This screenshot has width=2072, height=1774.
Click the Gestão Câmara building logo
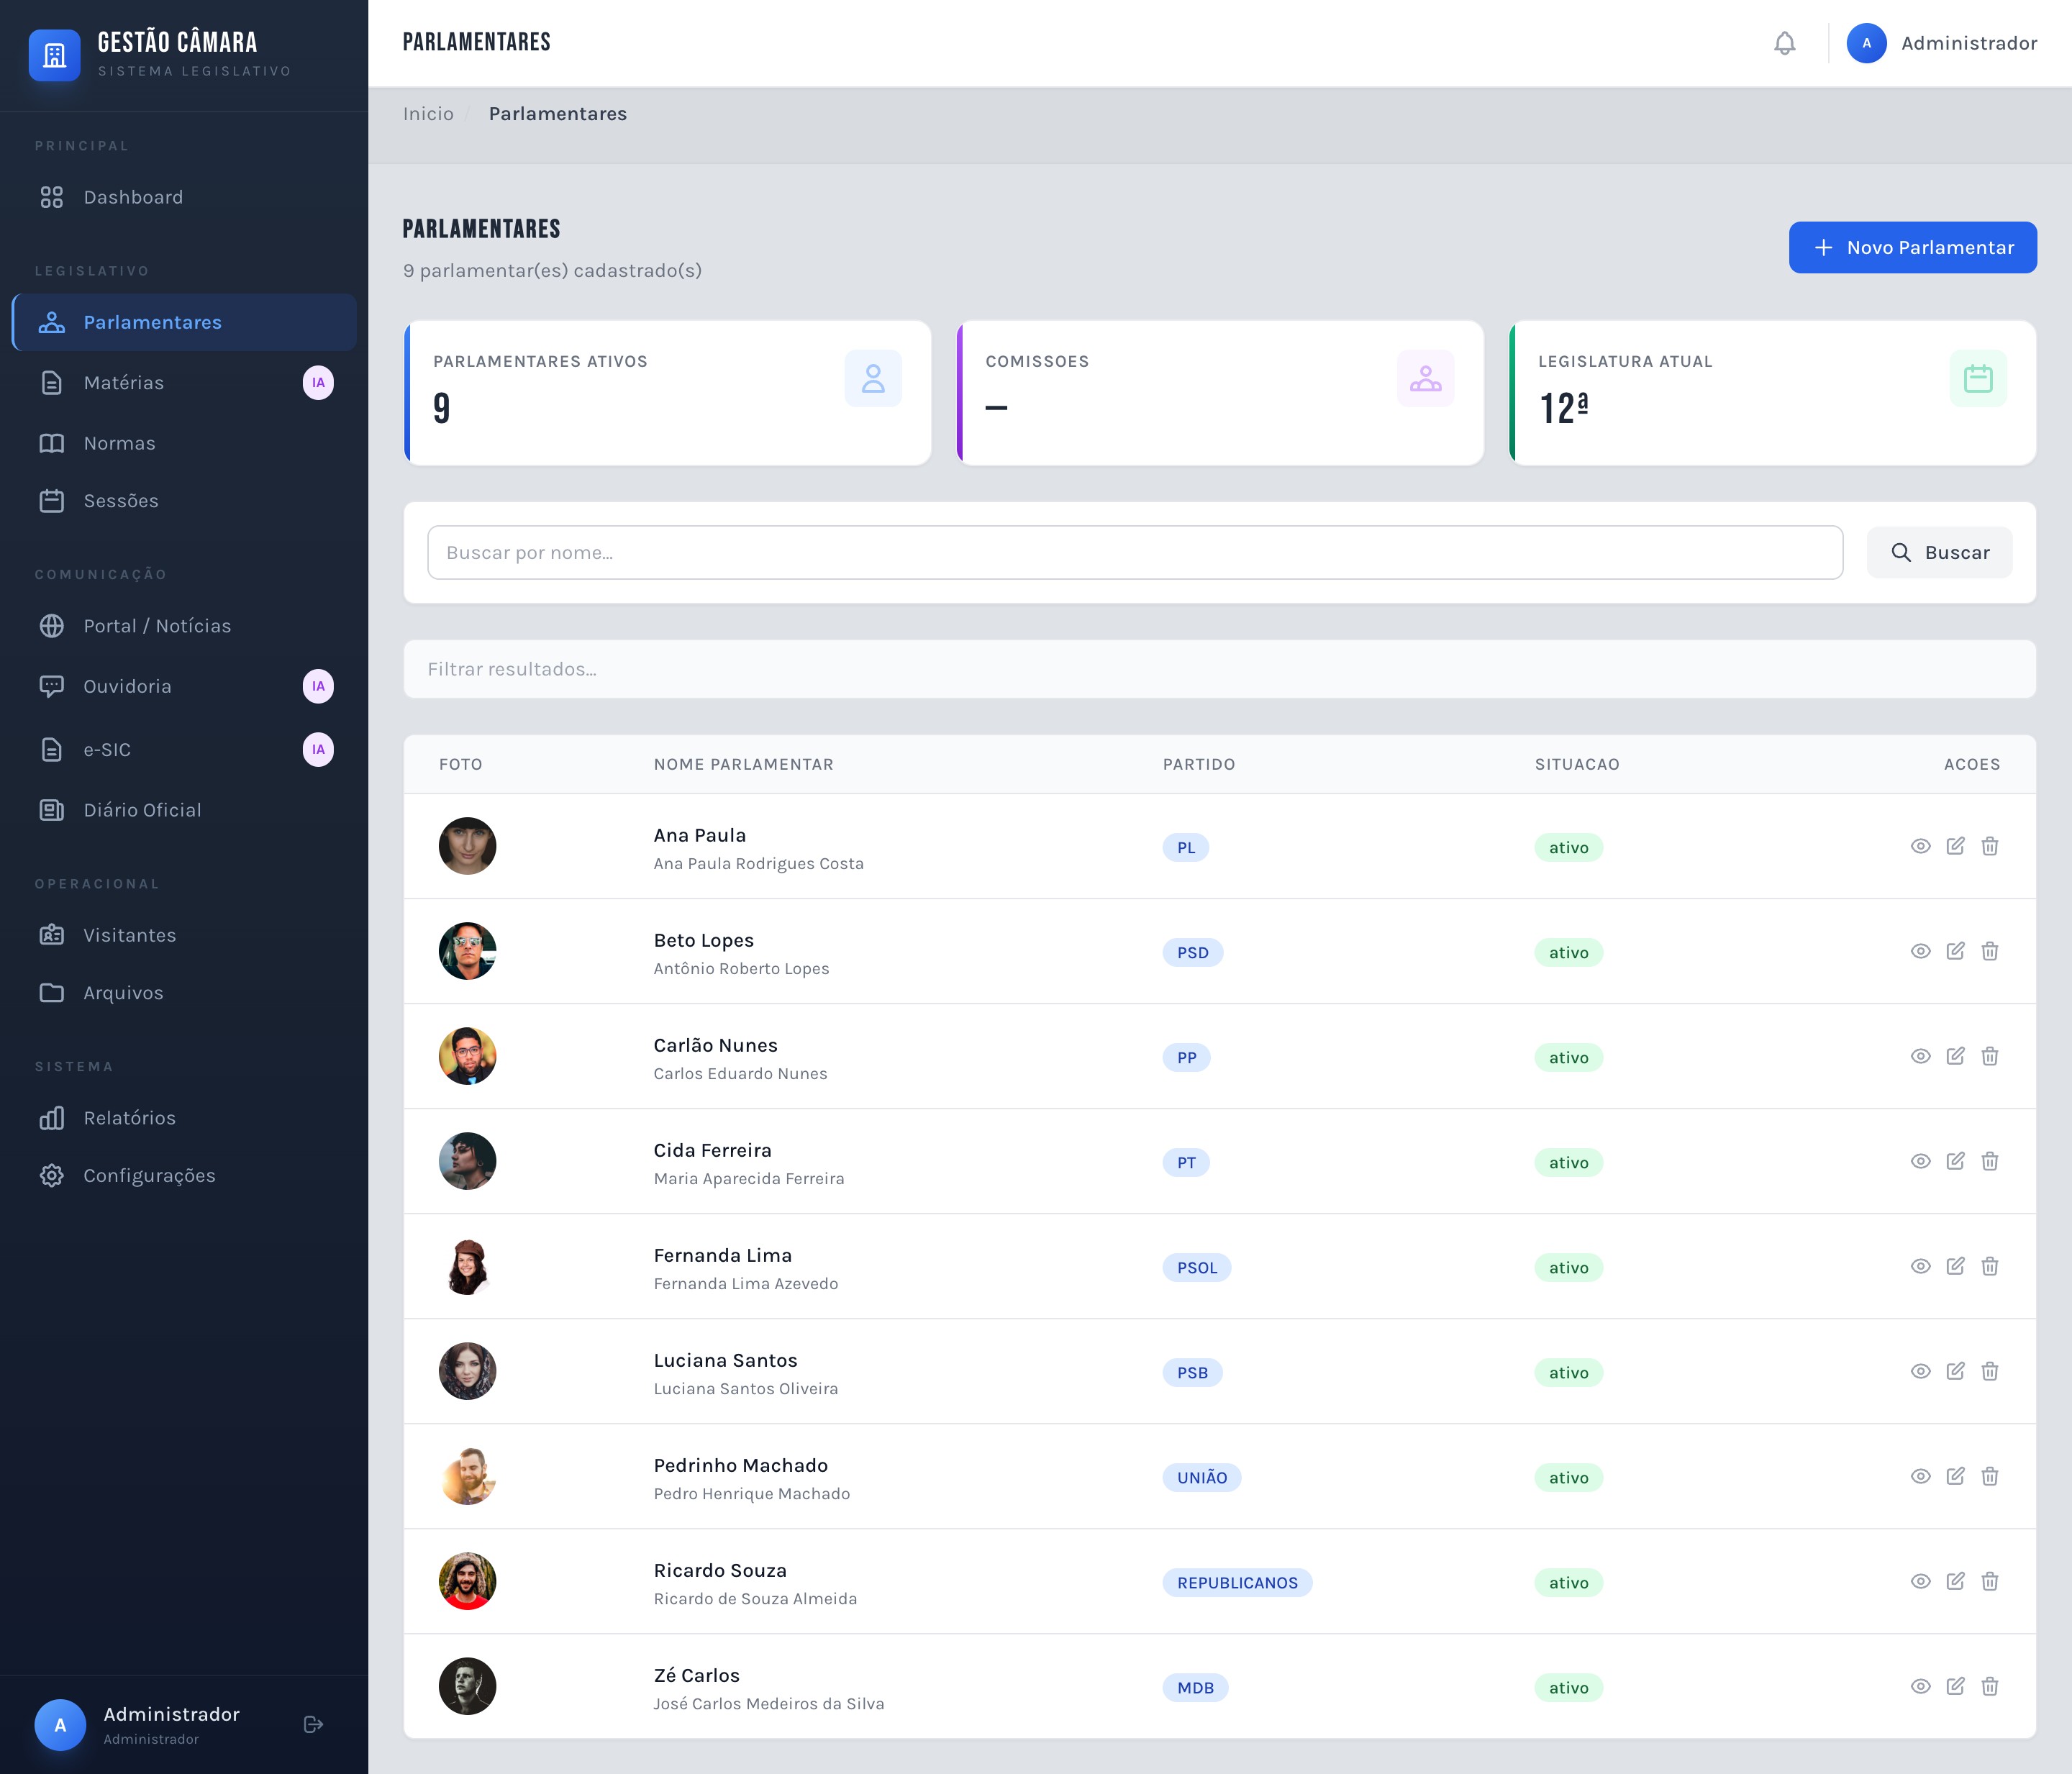coord(55,54)
